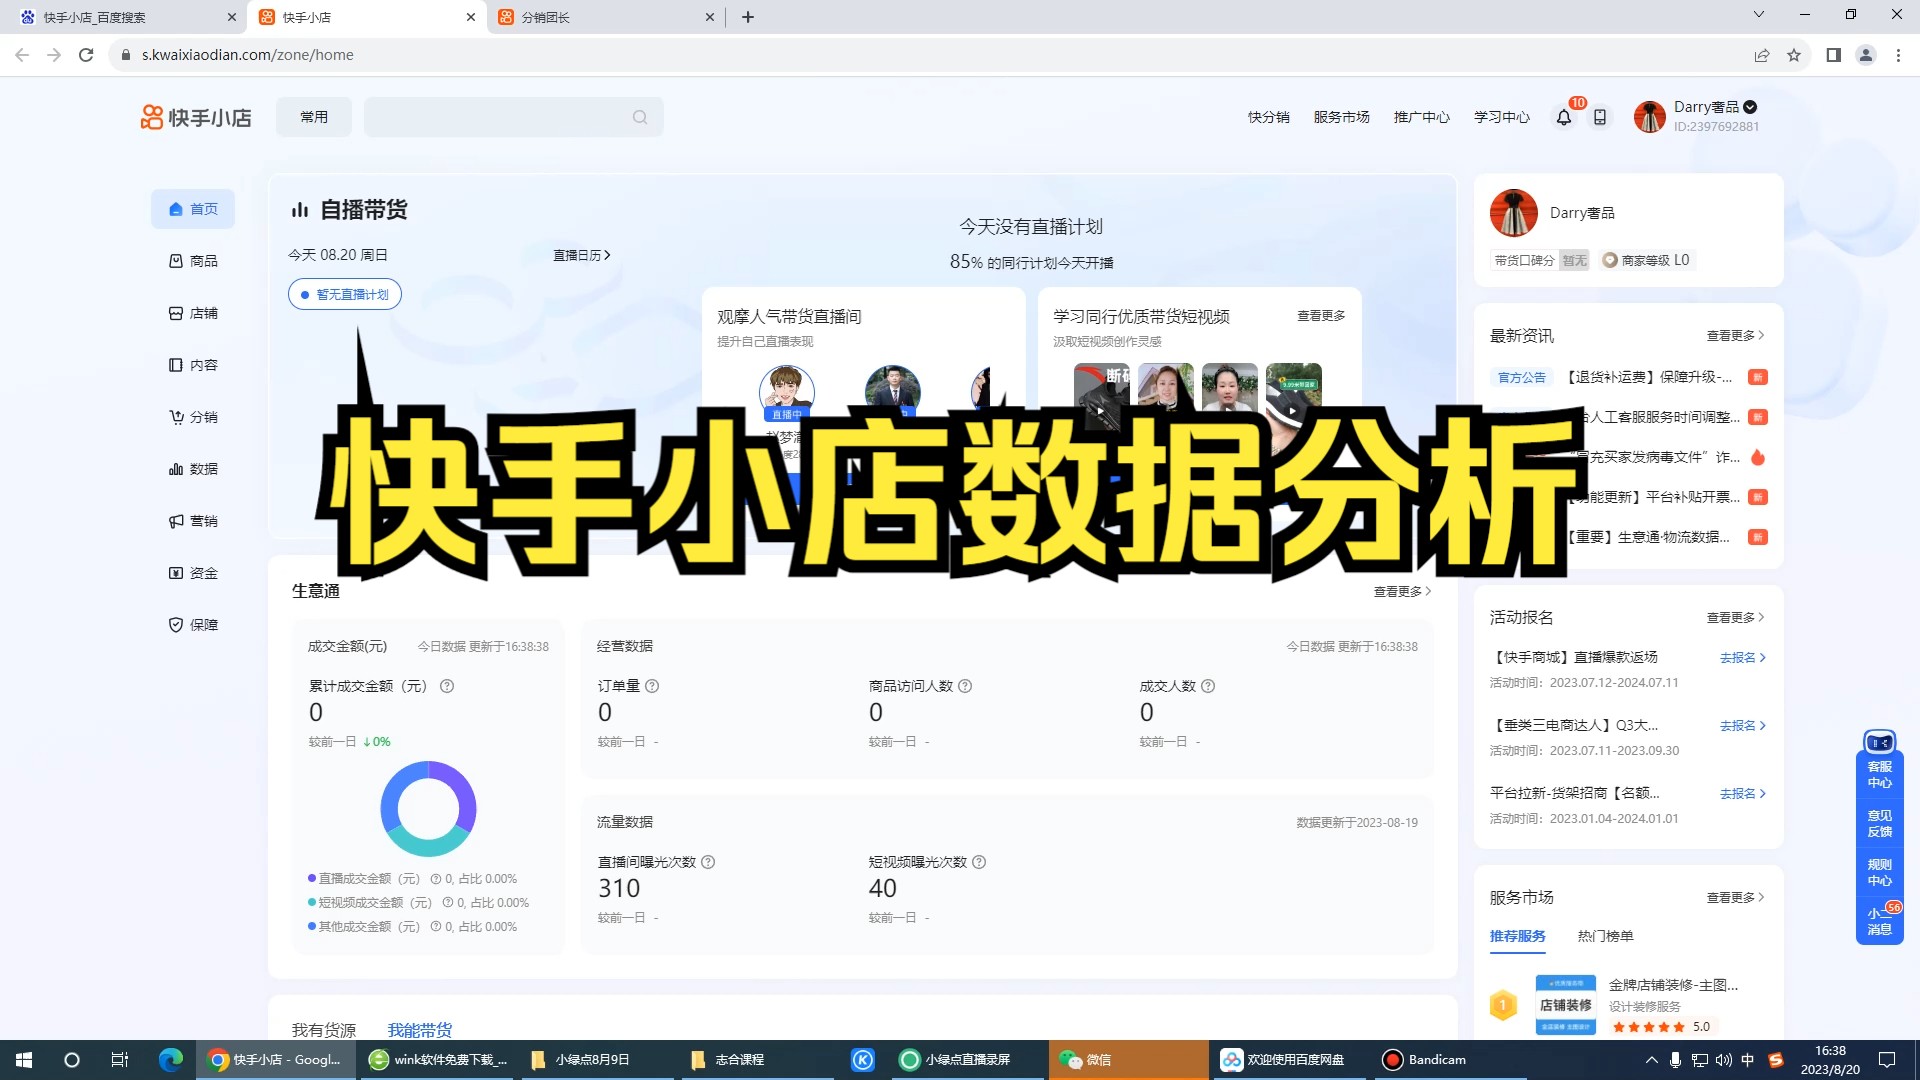Open 保障 in left sidebar
The width and height of the screenshot is (1920, 1080).
[193, 625]
